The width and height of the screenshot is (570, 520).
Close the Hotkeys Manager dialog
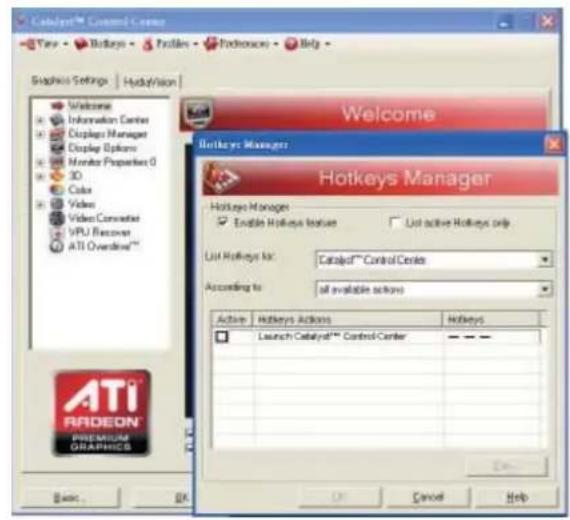pos(554,144)
